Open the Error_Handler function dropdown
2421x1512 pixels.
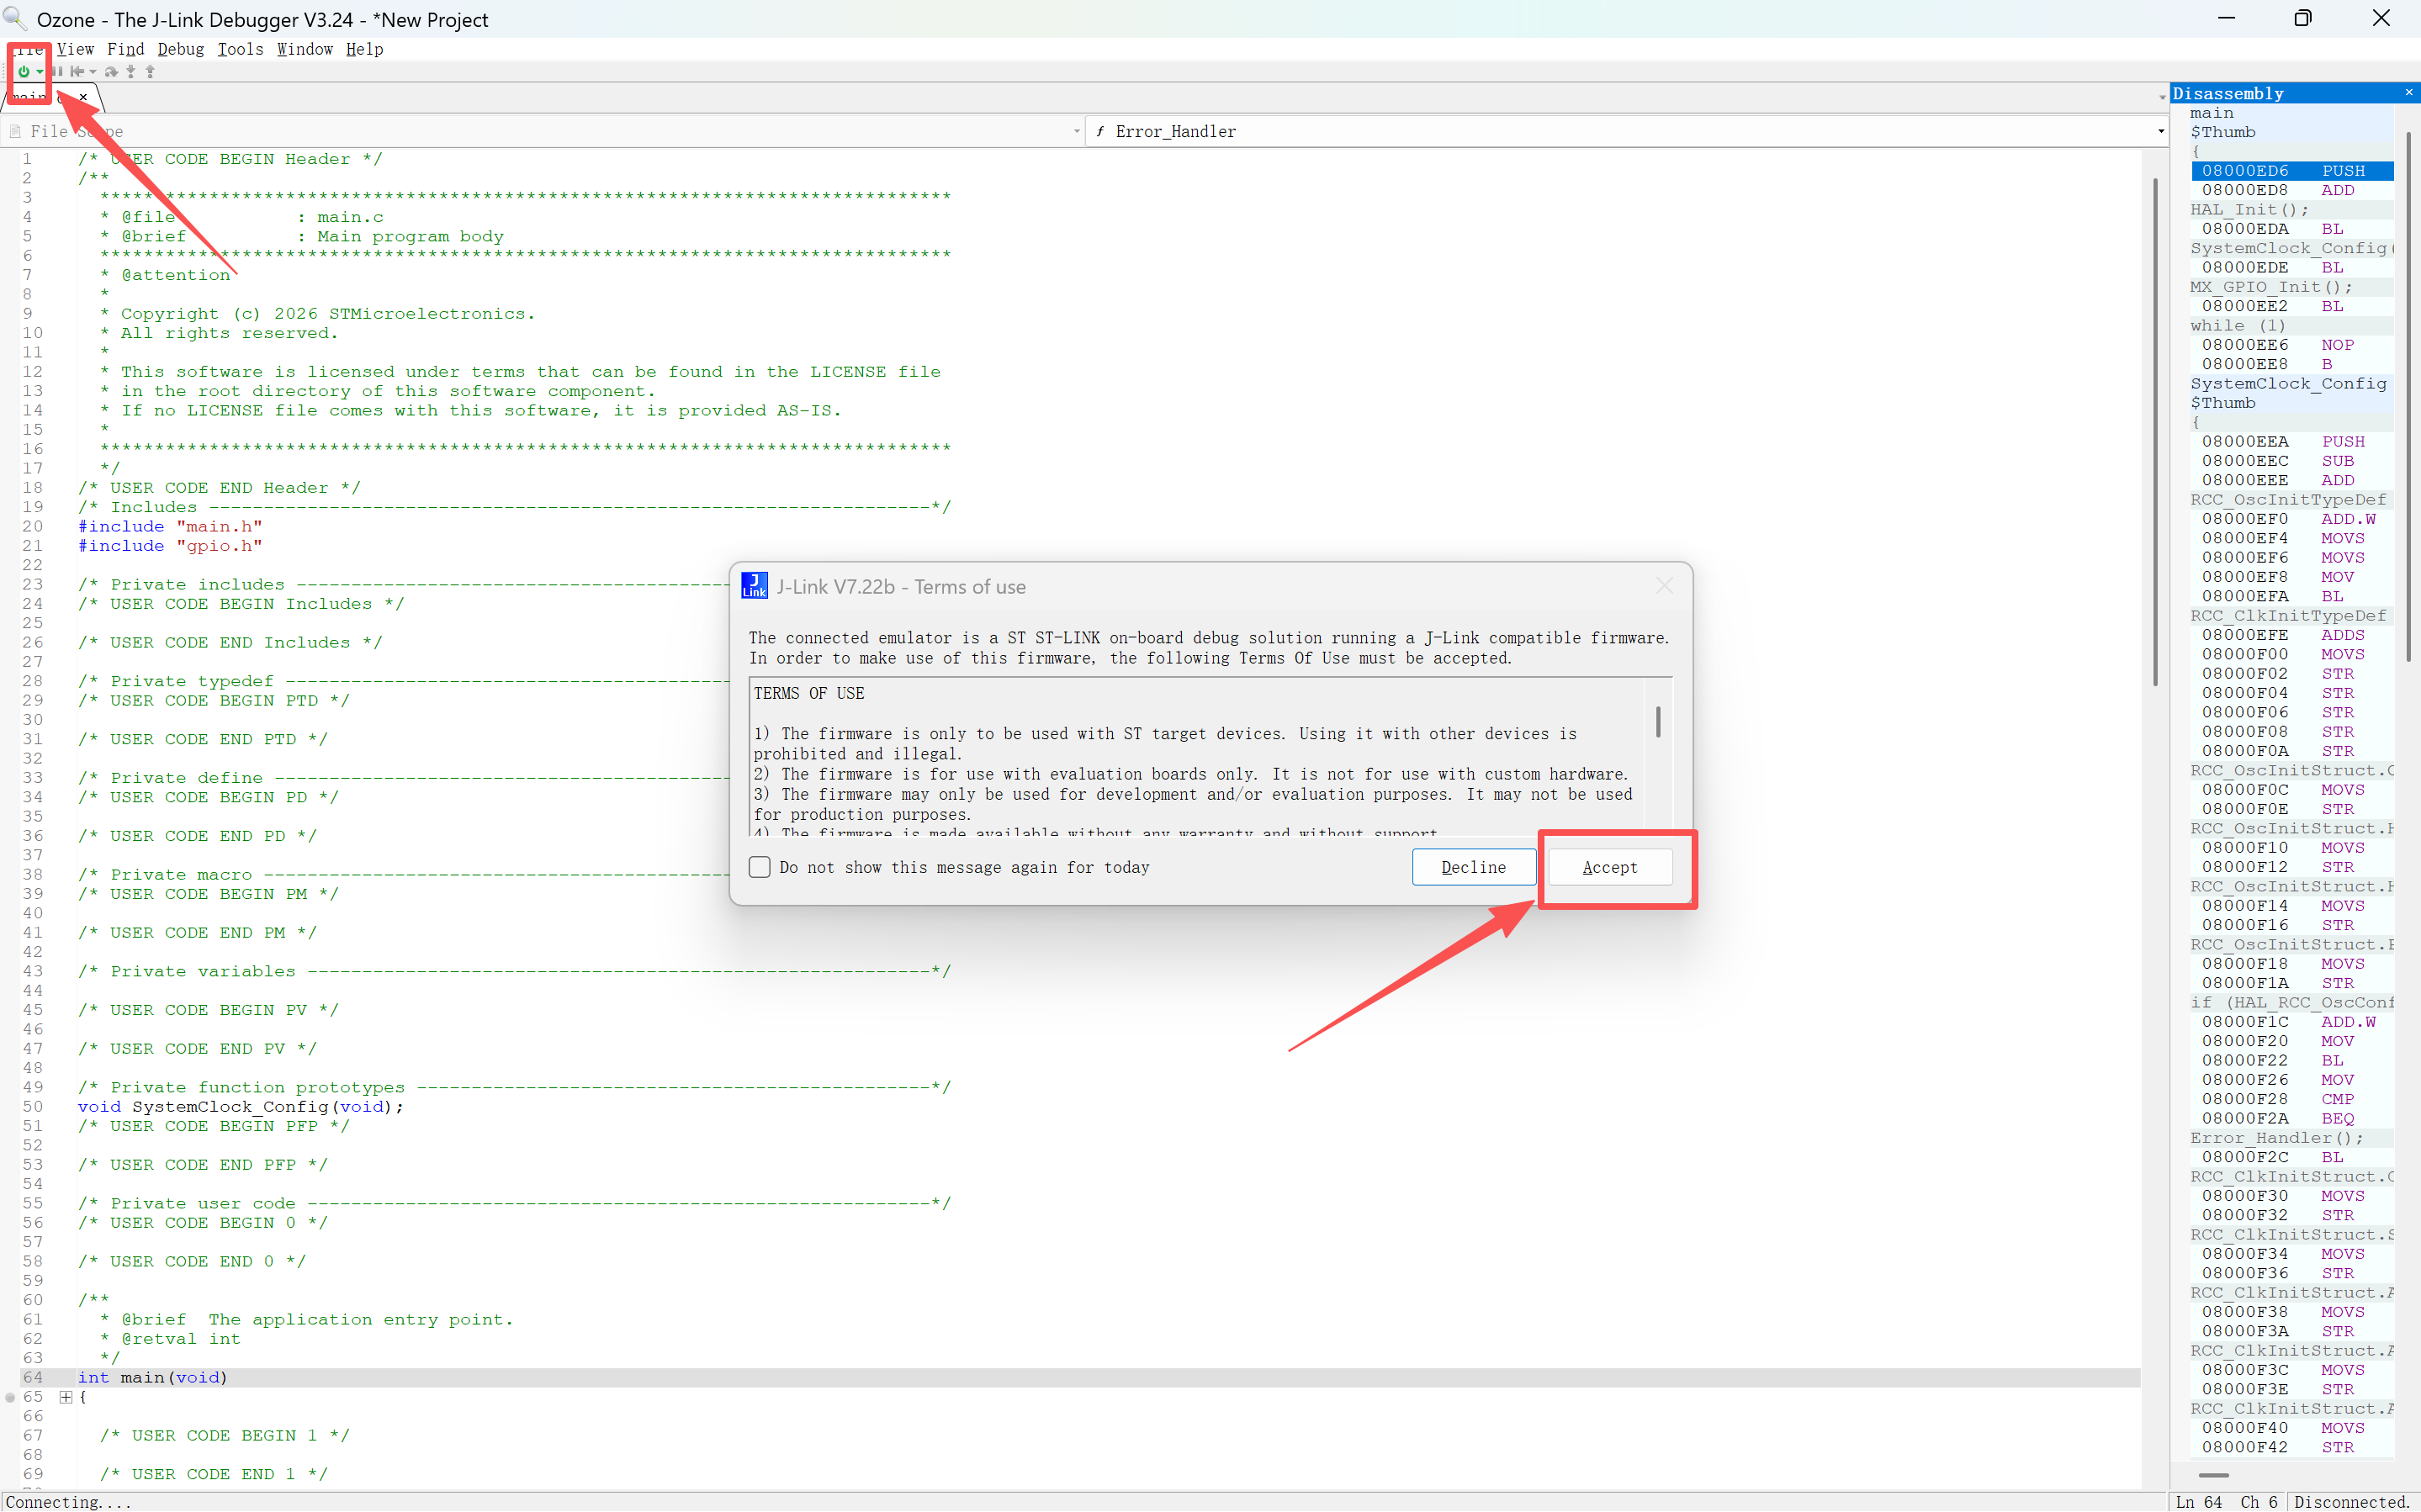point(1627,131)
